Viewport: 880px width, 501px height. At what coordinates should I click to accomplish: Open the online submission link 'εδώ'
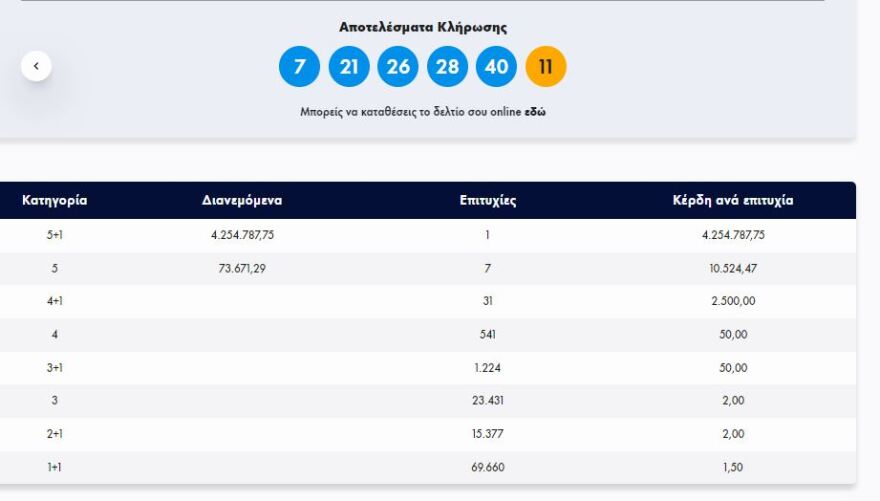[x=535, y=112]
